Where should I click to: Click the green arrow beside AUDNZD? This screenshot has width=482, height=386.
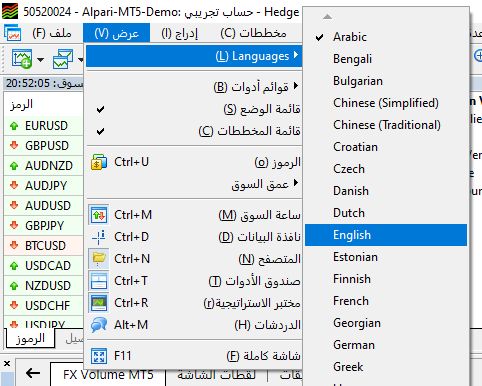tap(14, 166)
